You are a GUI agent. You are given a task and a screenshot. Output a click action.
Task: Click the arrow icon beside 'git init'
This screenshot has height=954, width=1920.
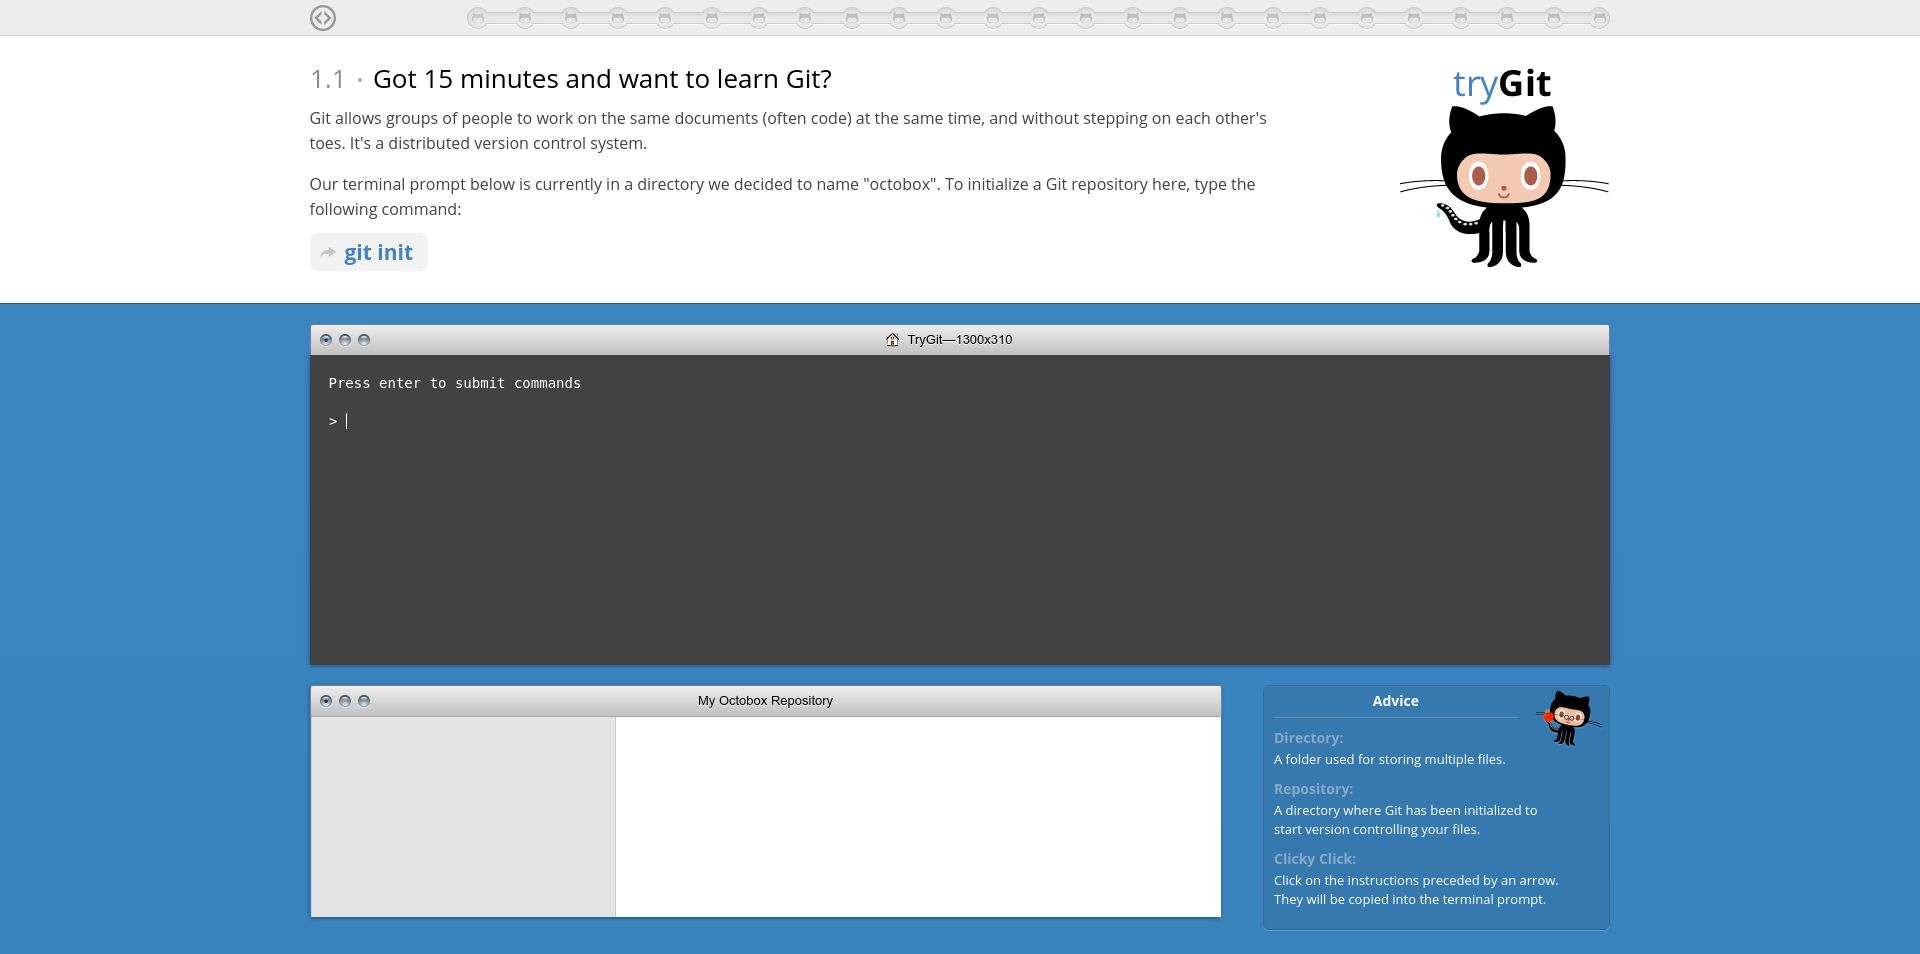coord(328,253)
